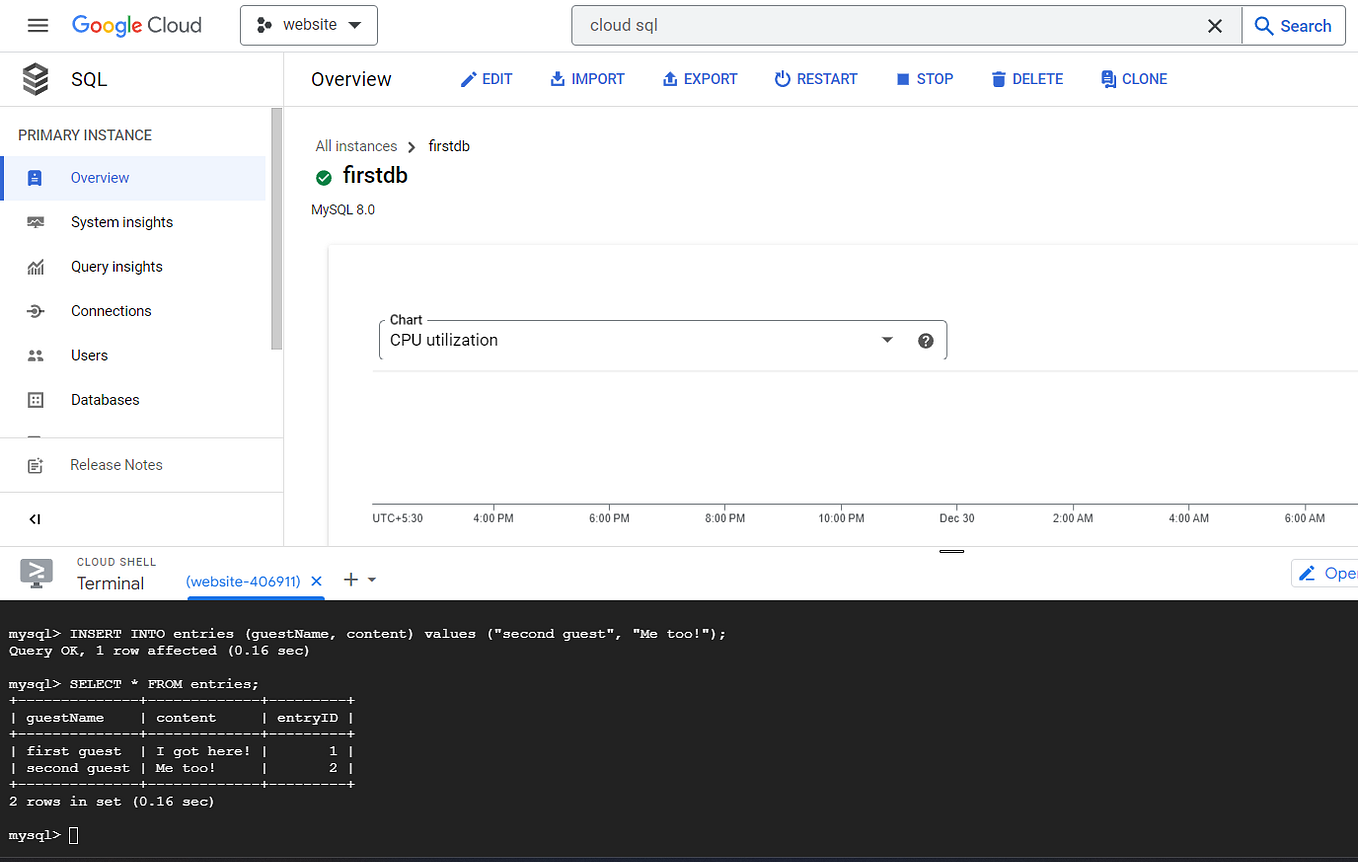Viewport: 1358px width, 862px height.
Task: Click the Cloud Shell terminal icon
Action: [x=36, y=573]
